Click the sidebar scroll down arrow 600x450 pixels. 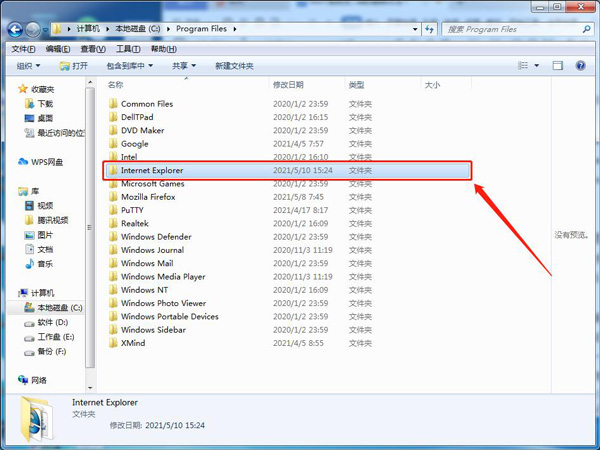click(x=90, y=388)
